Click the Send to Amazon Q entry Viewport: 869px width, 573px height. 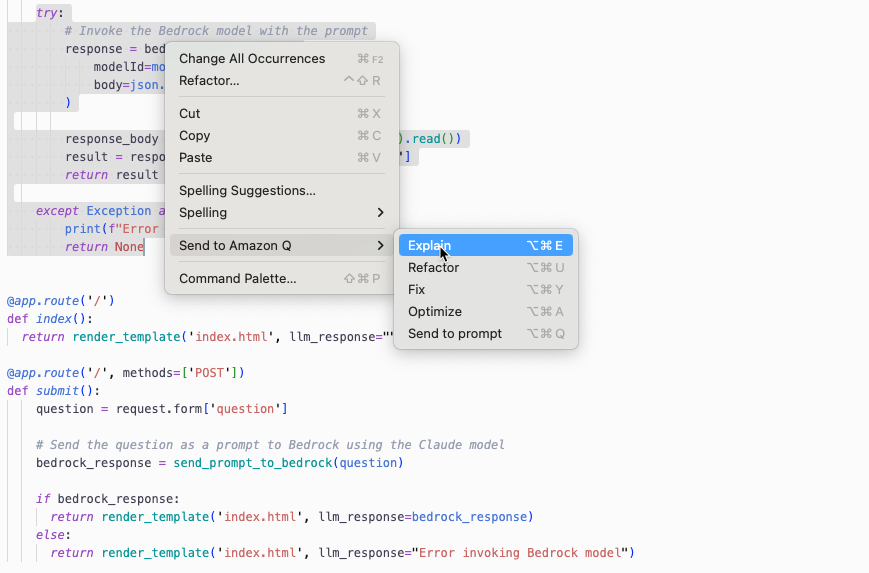[x=235, y=246]
